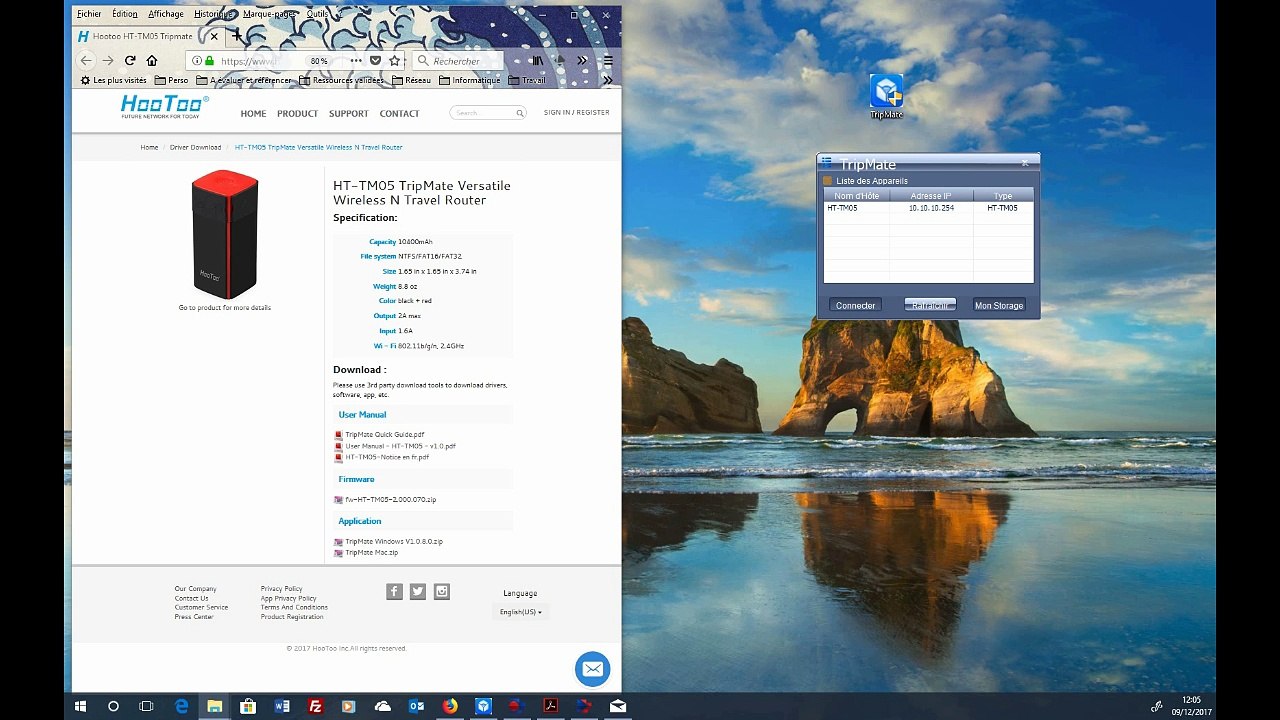The height and width of the screenshot is (720, 1280).
Task: Open the Réseau bookmarks folder
Action: pos(412,80)
